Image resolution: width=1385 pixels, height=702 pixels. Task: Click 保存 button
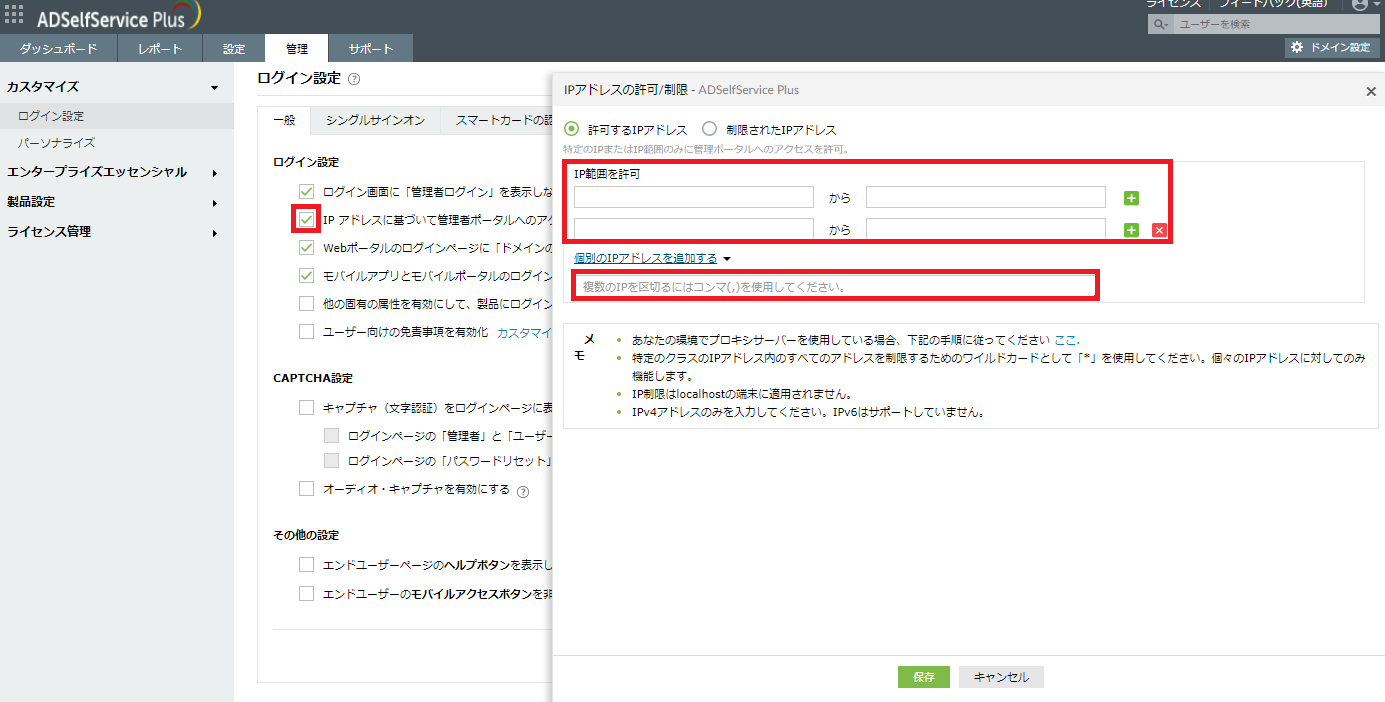pyautogui.click(x=923, y=677)
